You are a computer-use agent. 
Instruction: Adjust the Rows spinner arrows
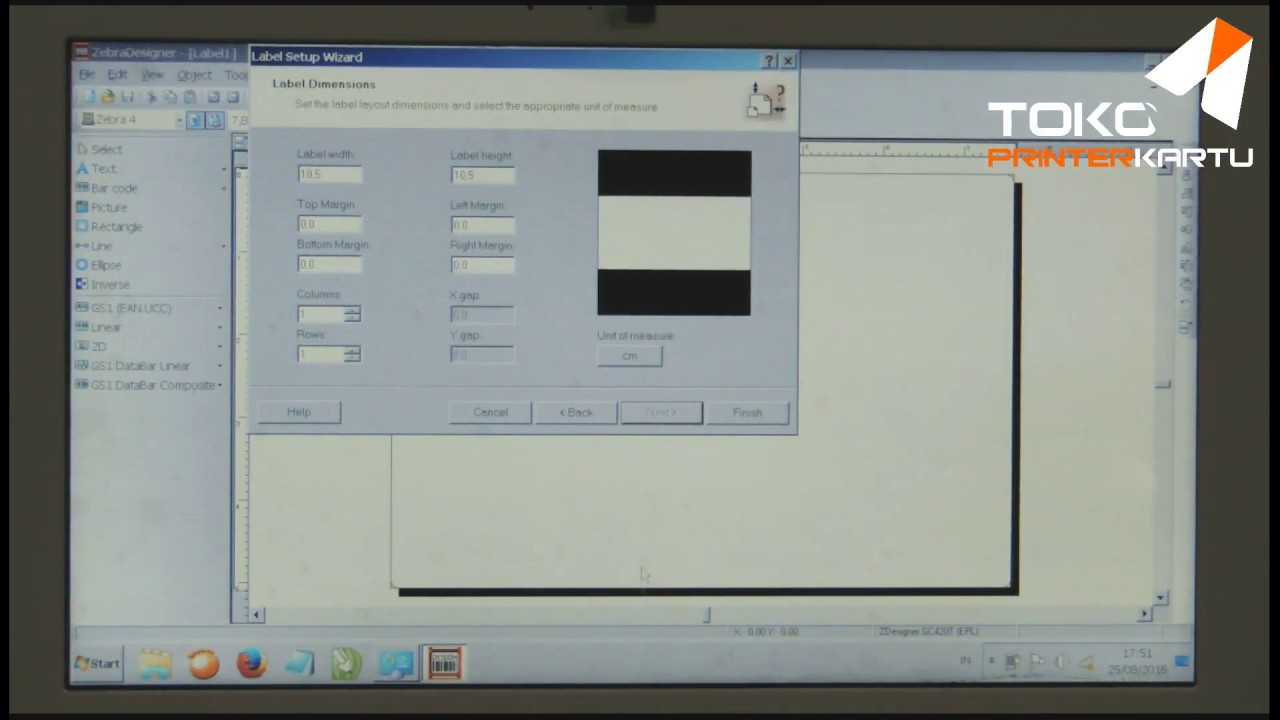tap(352, 354)
